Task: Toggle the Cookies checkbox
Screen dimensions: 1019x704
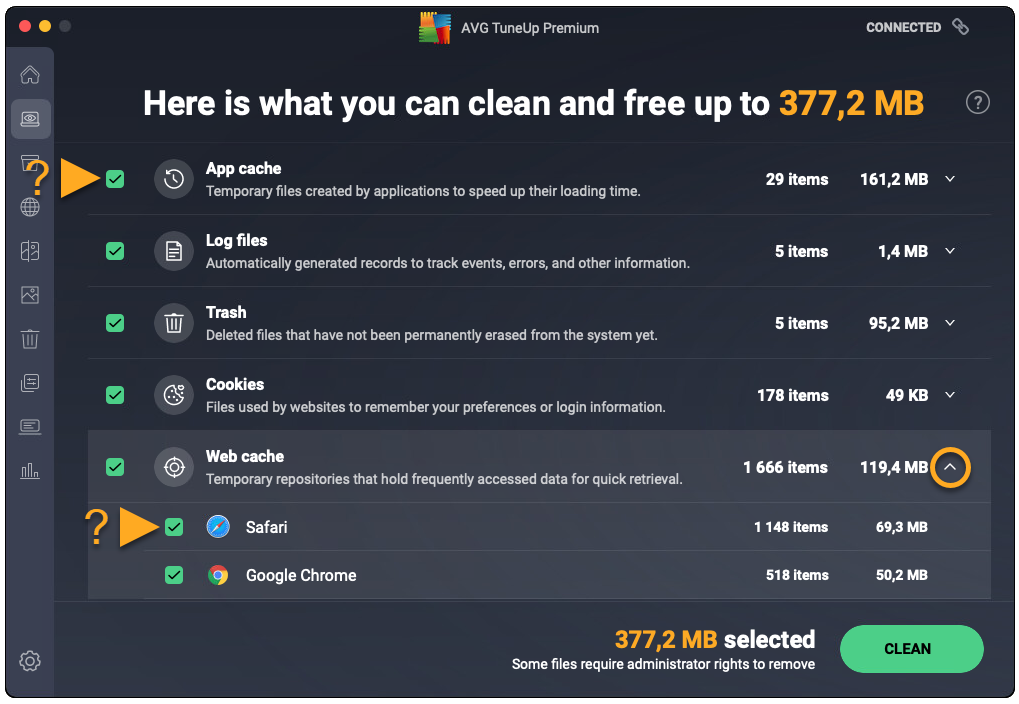Action: coord(115,395)
